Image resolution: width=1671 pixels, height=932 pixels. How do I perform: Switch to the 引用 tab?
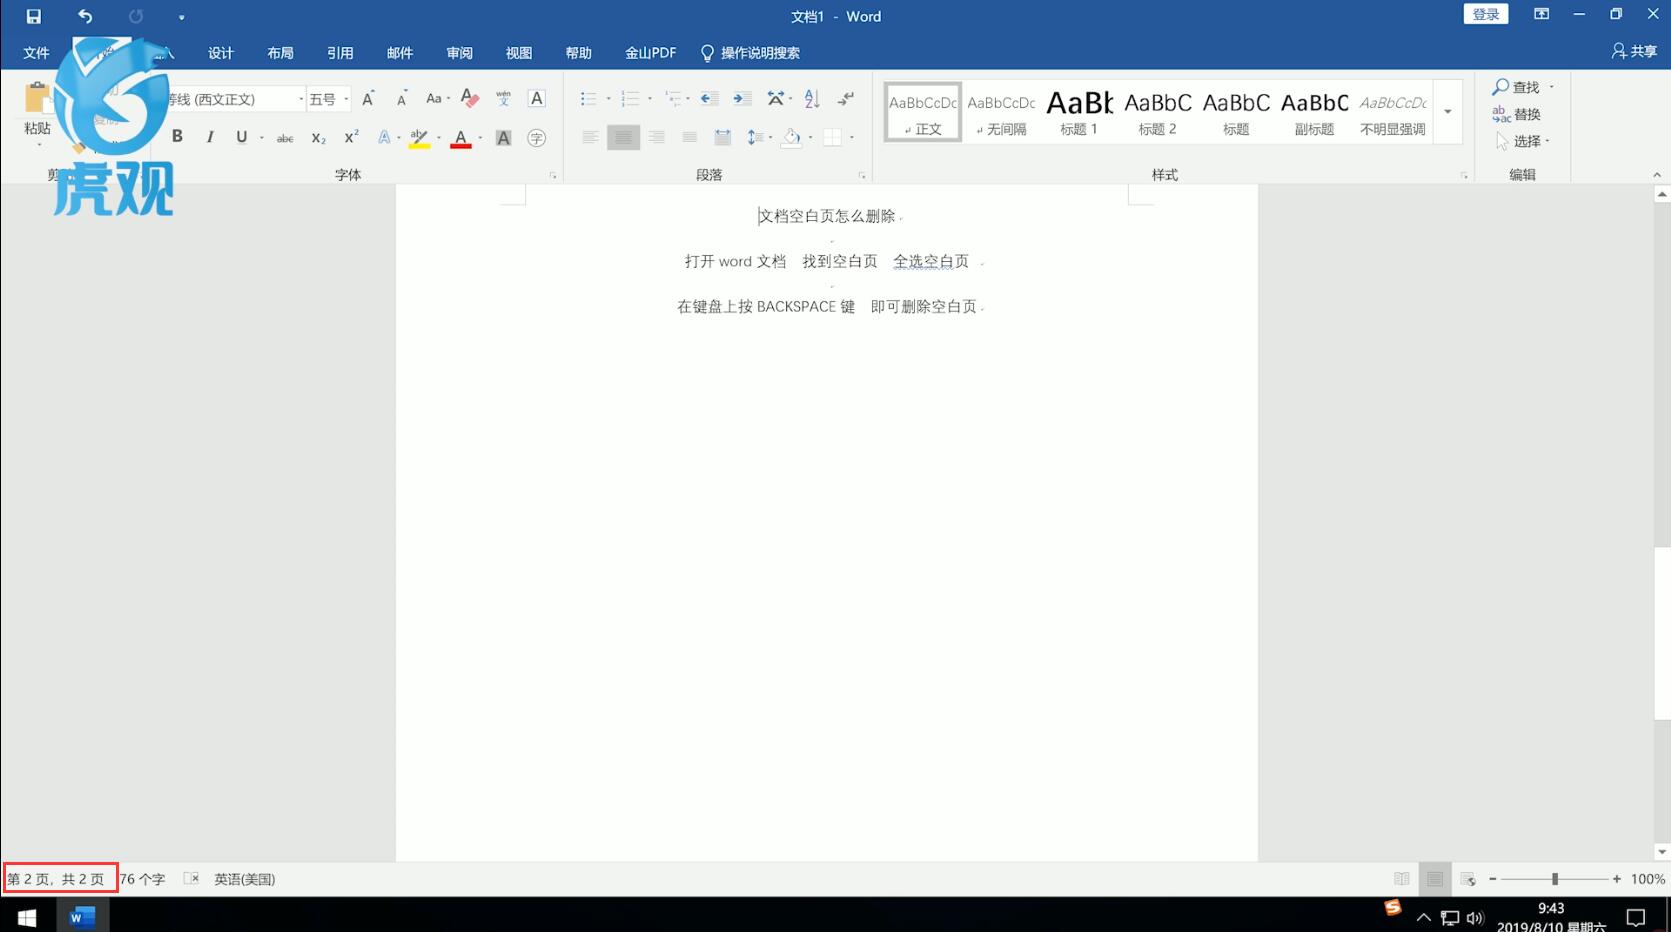(x=340, y=53)
